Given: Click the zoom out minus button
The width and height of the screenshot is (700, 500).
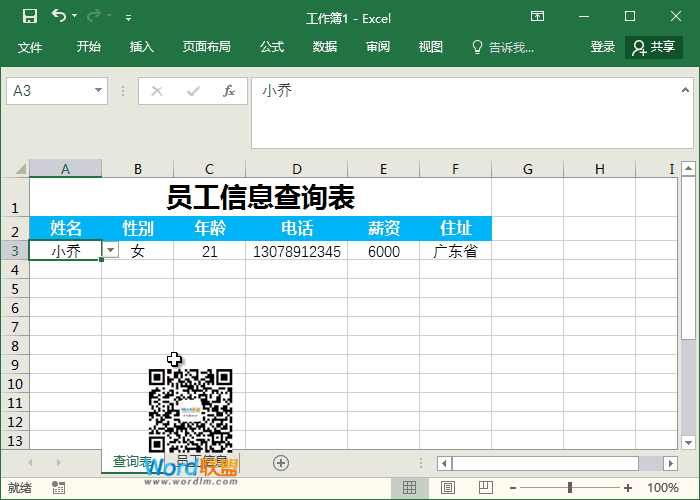Looking at the screenshot, I should click(x=513, y=488).
